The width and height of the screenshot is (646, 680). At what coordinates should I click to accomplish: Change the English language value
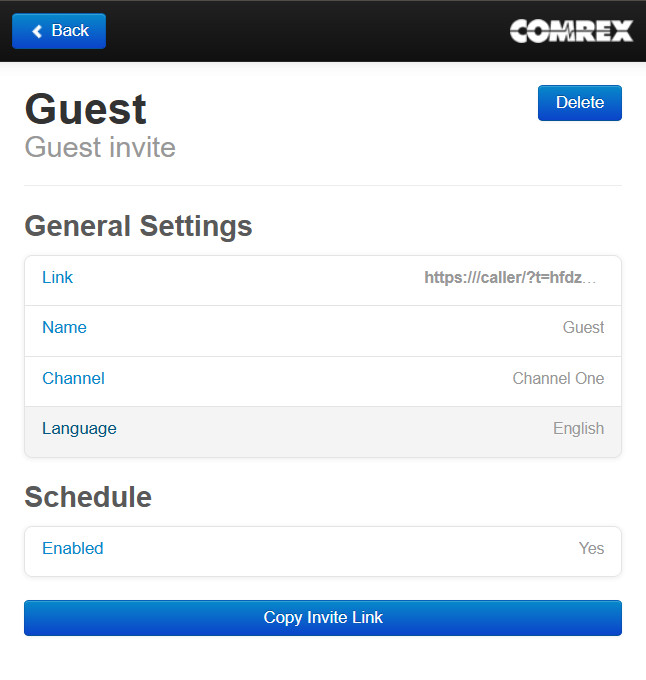[578, 429]
